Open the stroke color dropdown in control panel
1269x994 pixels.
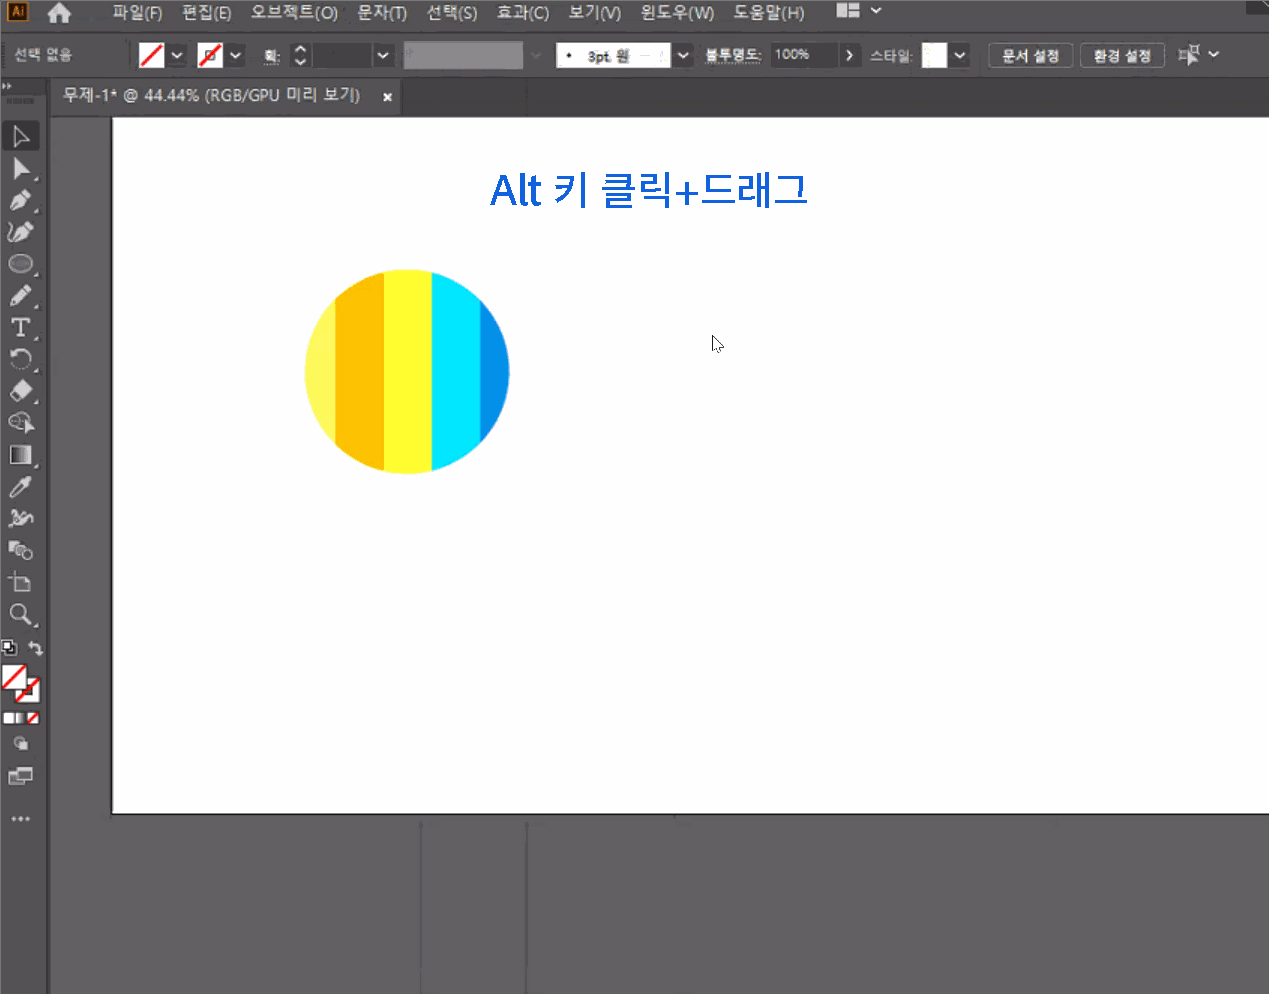[235, 55]
